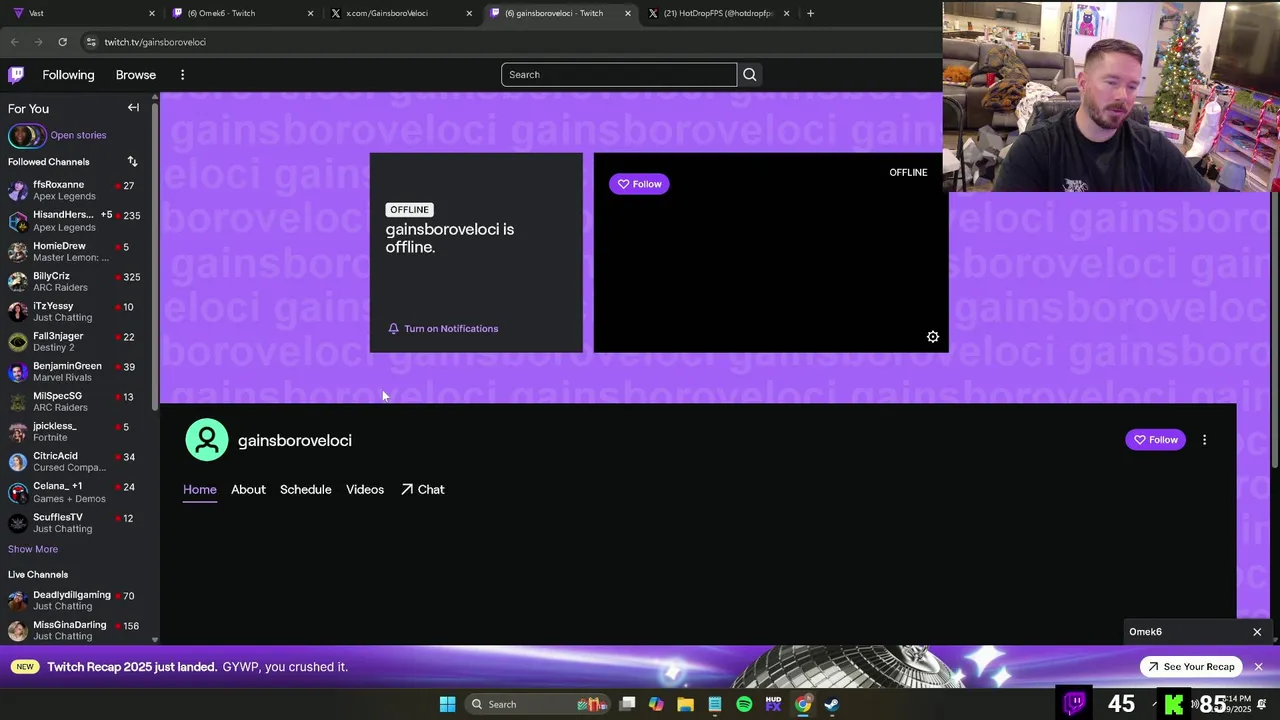Image resolution: width=1280 pixels, height=720 pixels.
Task: Go back in browser
Action: pyautogui.click(x=15, y=42)
